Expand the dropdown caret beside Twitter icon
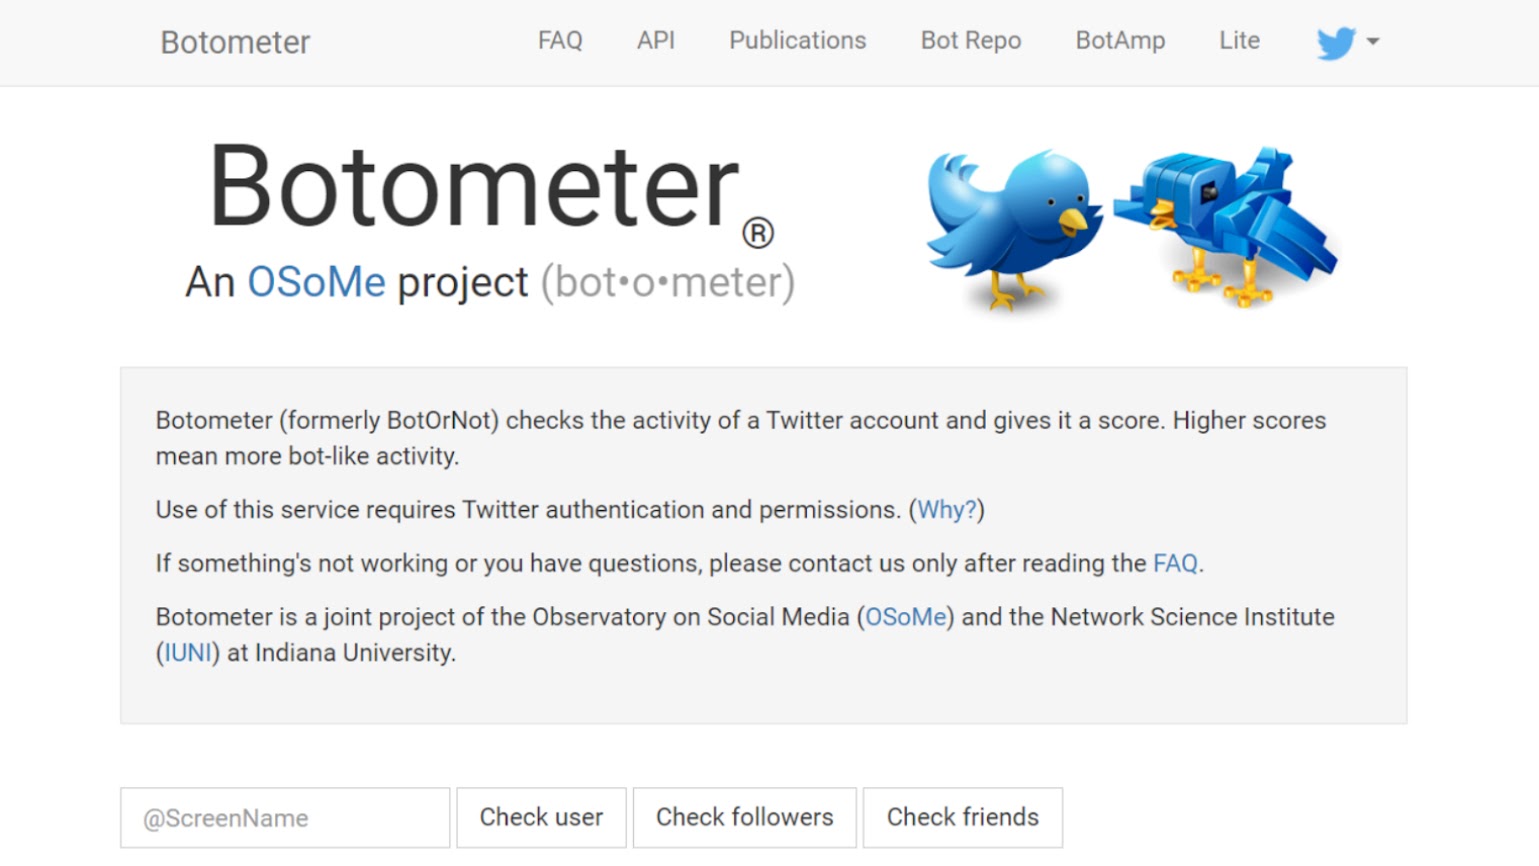The height and width of the screenshot is (866, 1539). click(1373, 41)
